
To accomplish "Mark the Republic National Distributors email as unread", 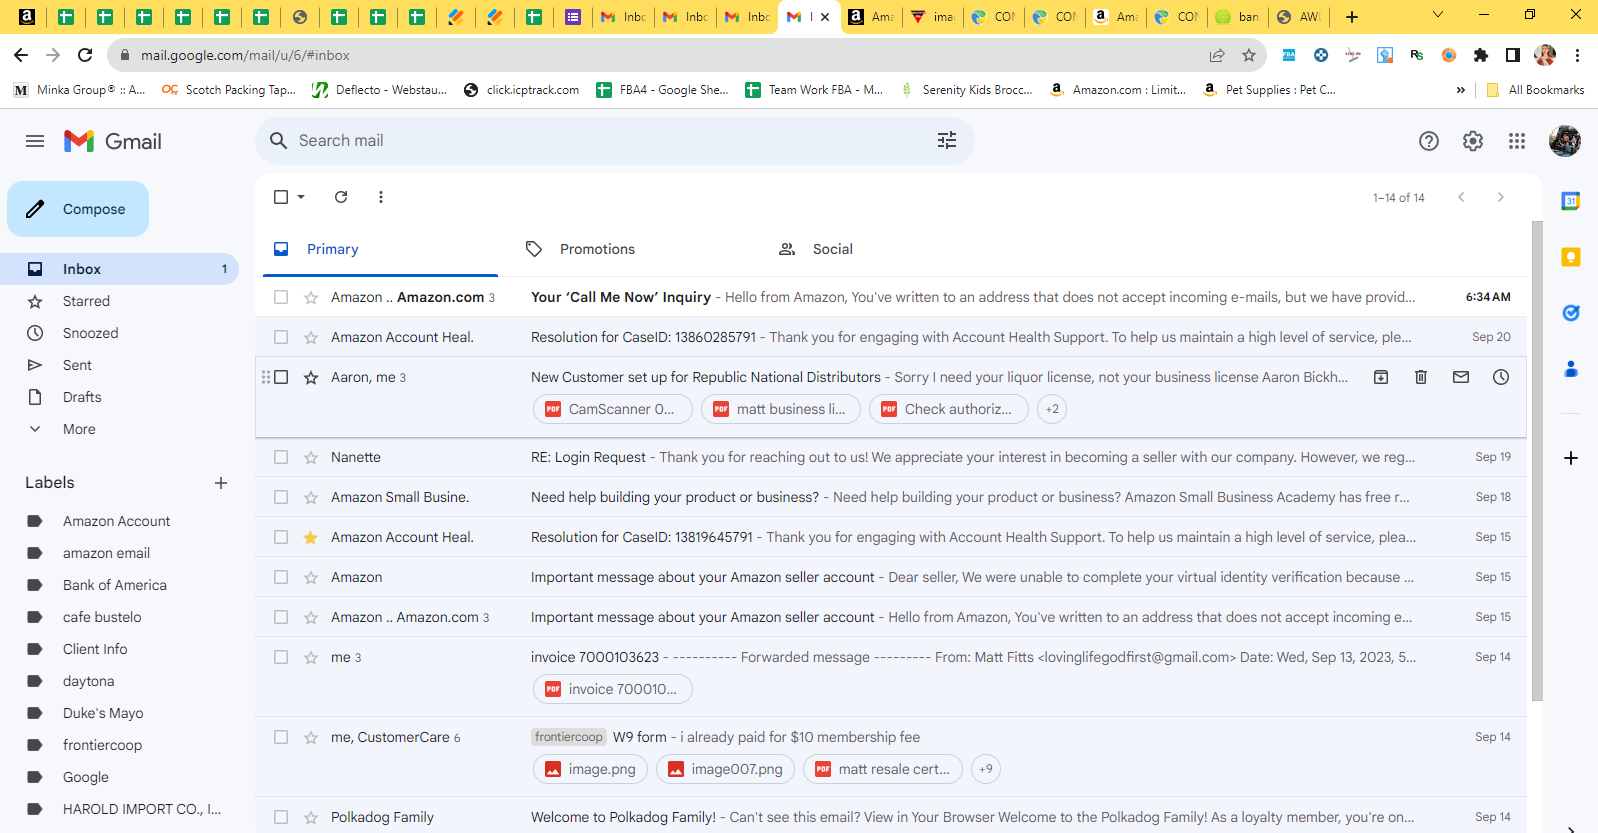I will click(1461, 377).
